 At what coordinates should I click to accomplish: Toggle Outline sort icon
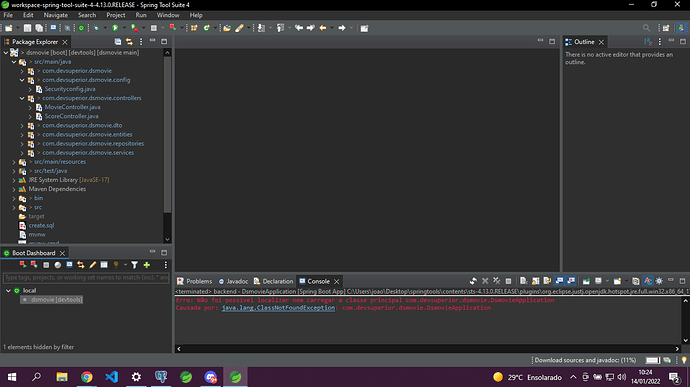[648, 42]
